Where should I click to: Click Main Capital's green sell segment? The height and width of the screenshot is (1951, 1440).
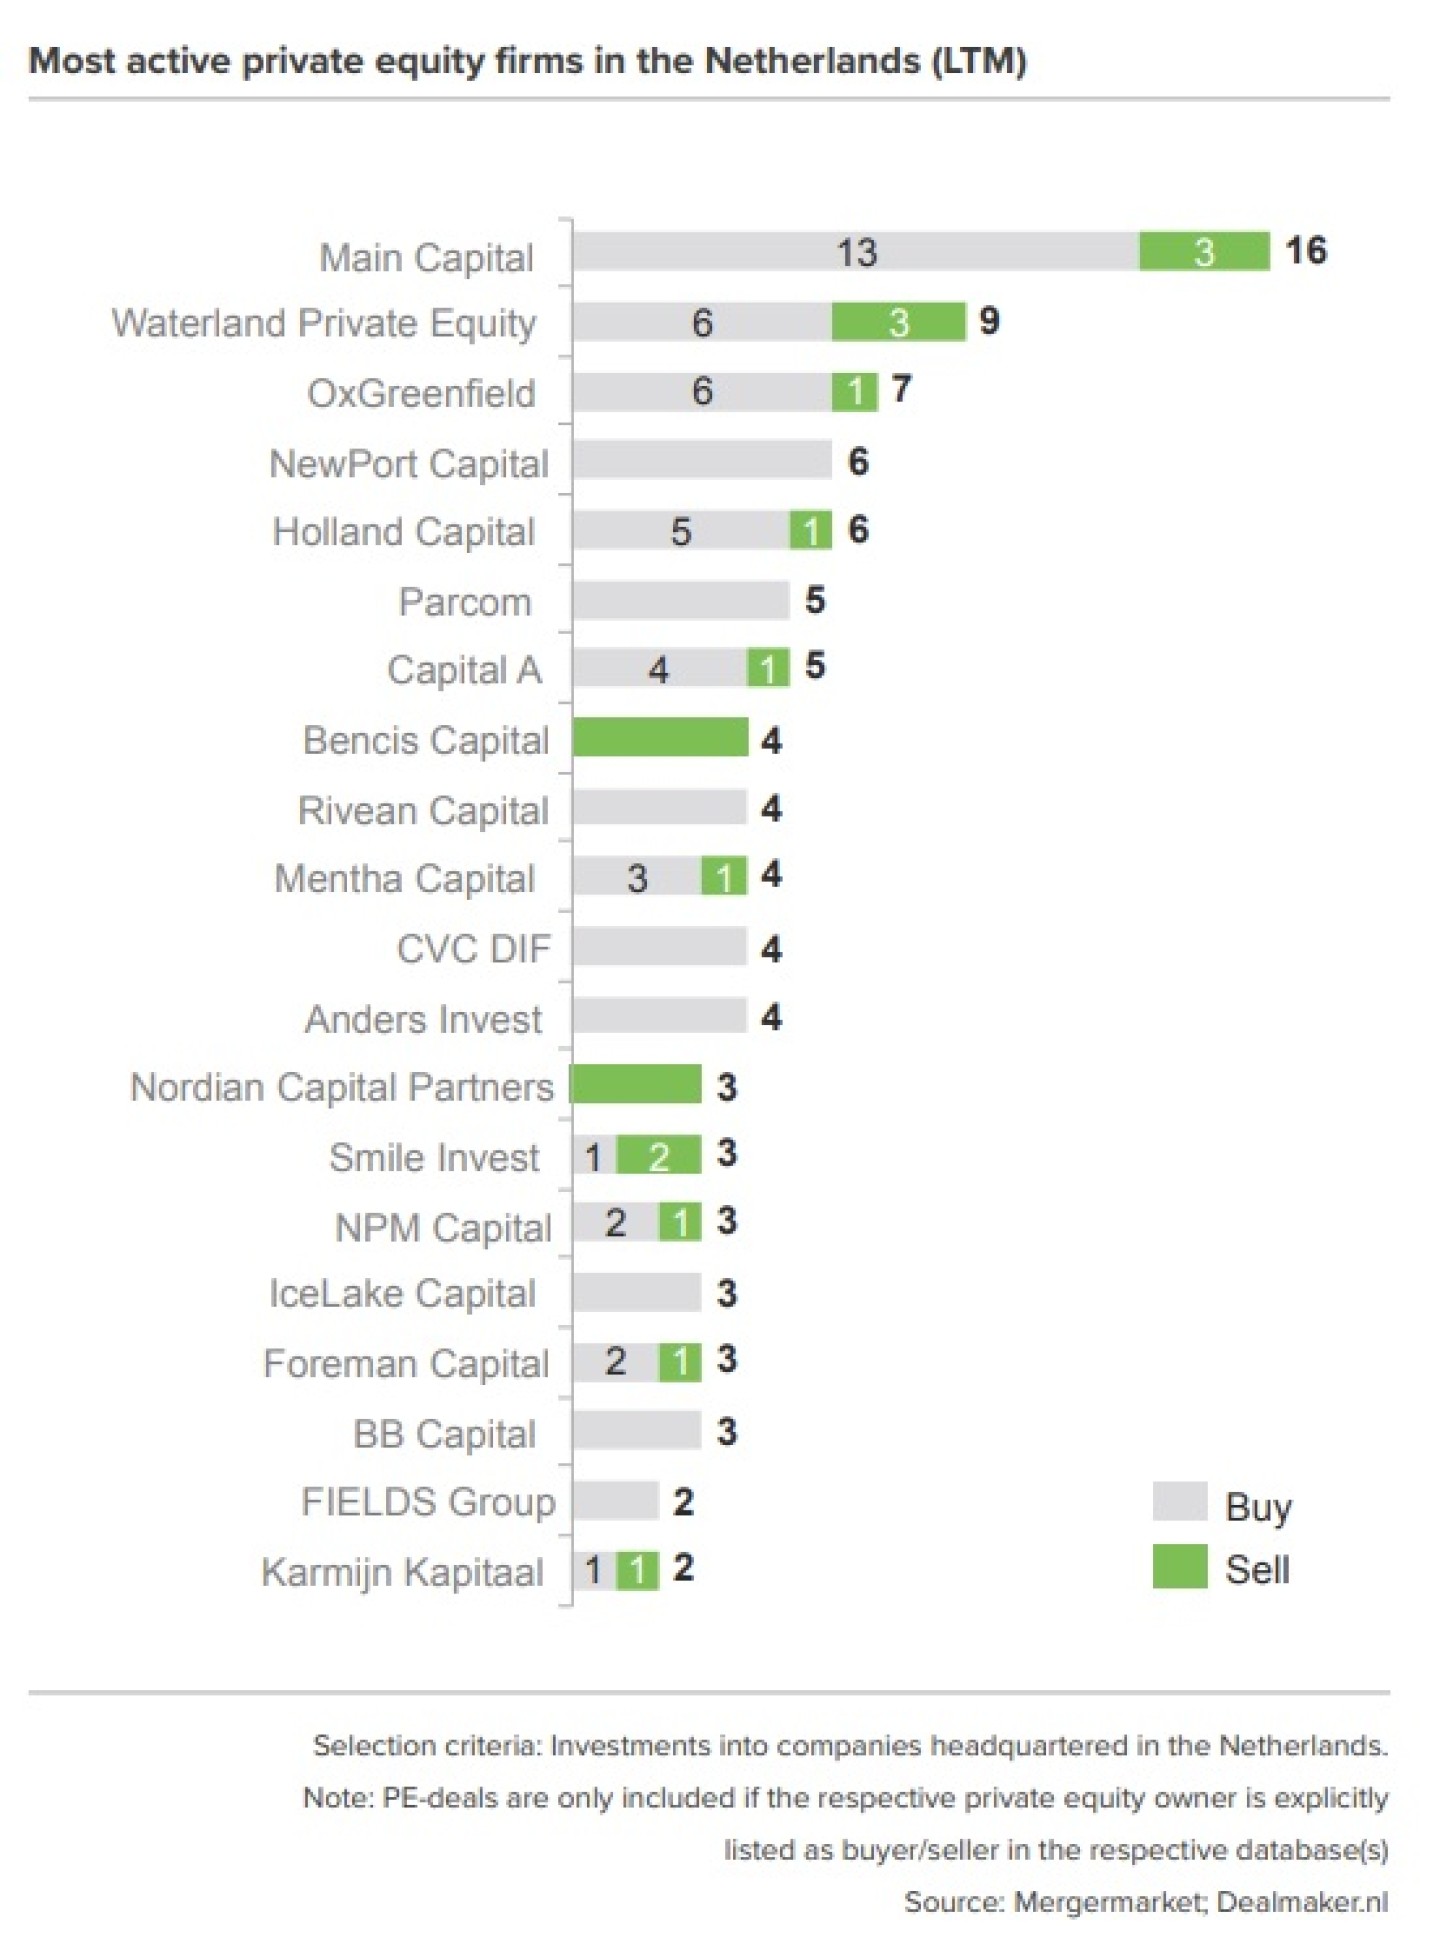coord(1203,251)
